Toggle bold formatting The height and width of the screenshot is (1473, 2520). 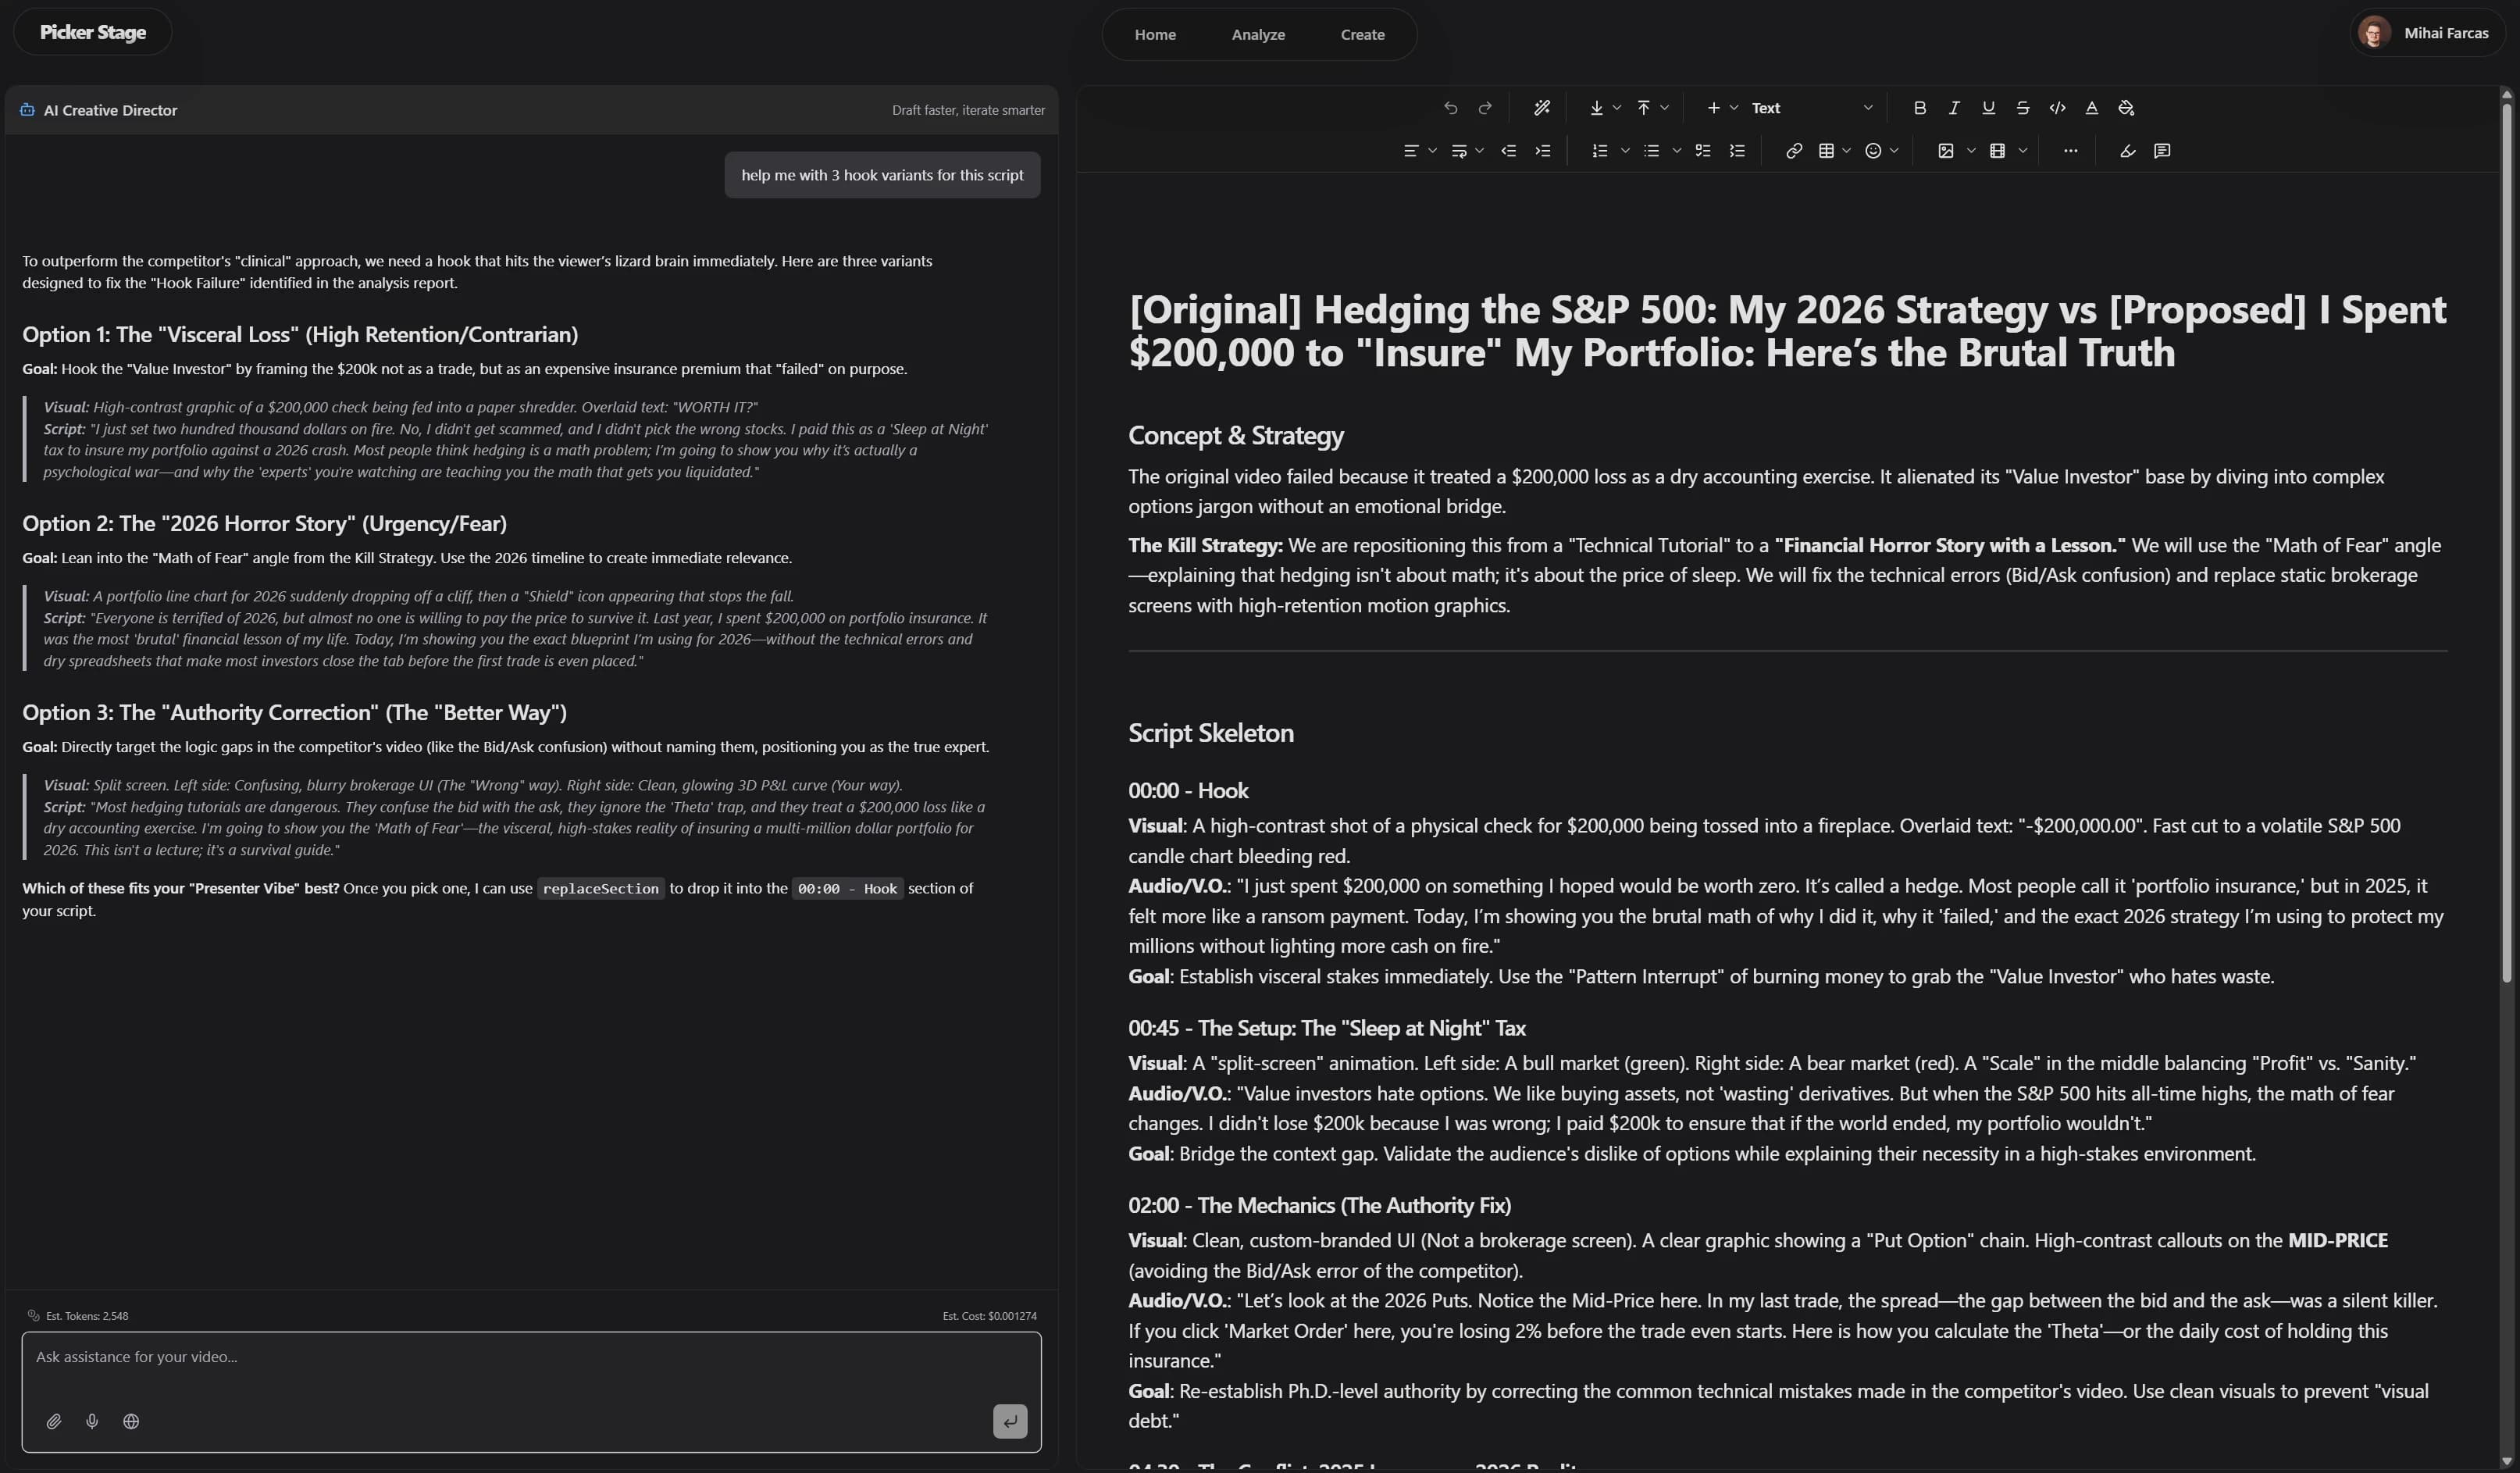[x=1918, y=107]
